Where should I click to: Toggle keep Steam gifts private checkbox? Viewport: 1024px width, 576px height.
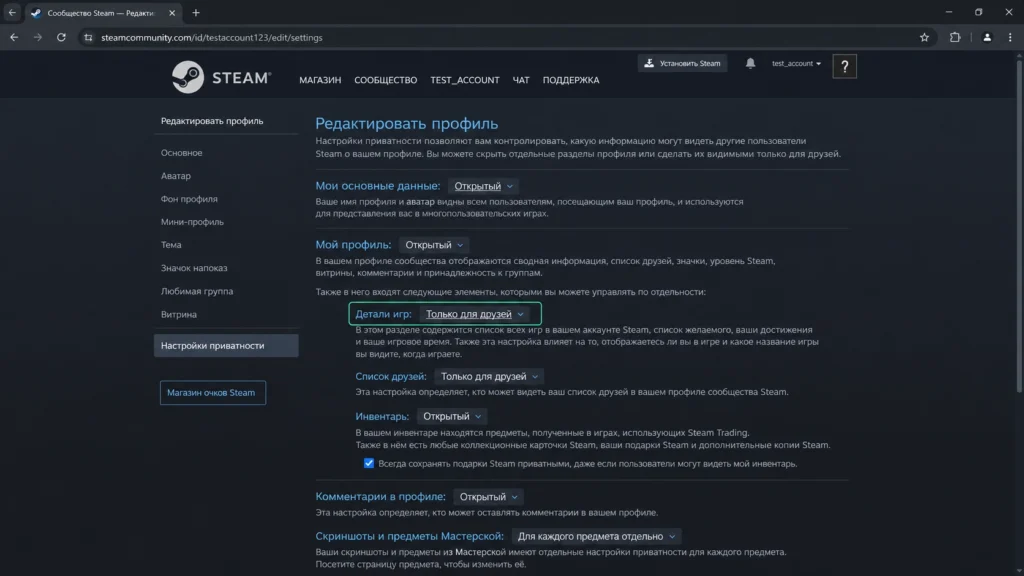(x=369, y=463)
